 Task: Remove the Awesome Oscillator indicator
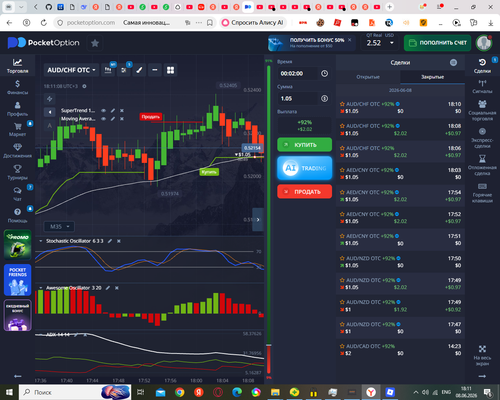[x=117, y=288]
